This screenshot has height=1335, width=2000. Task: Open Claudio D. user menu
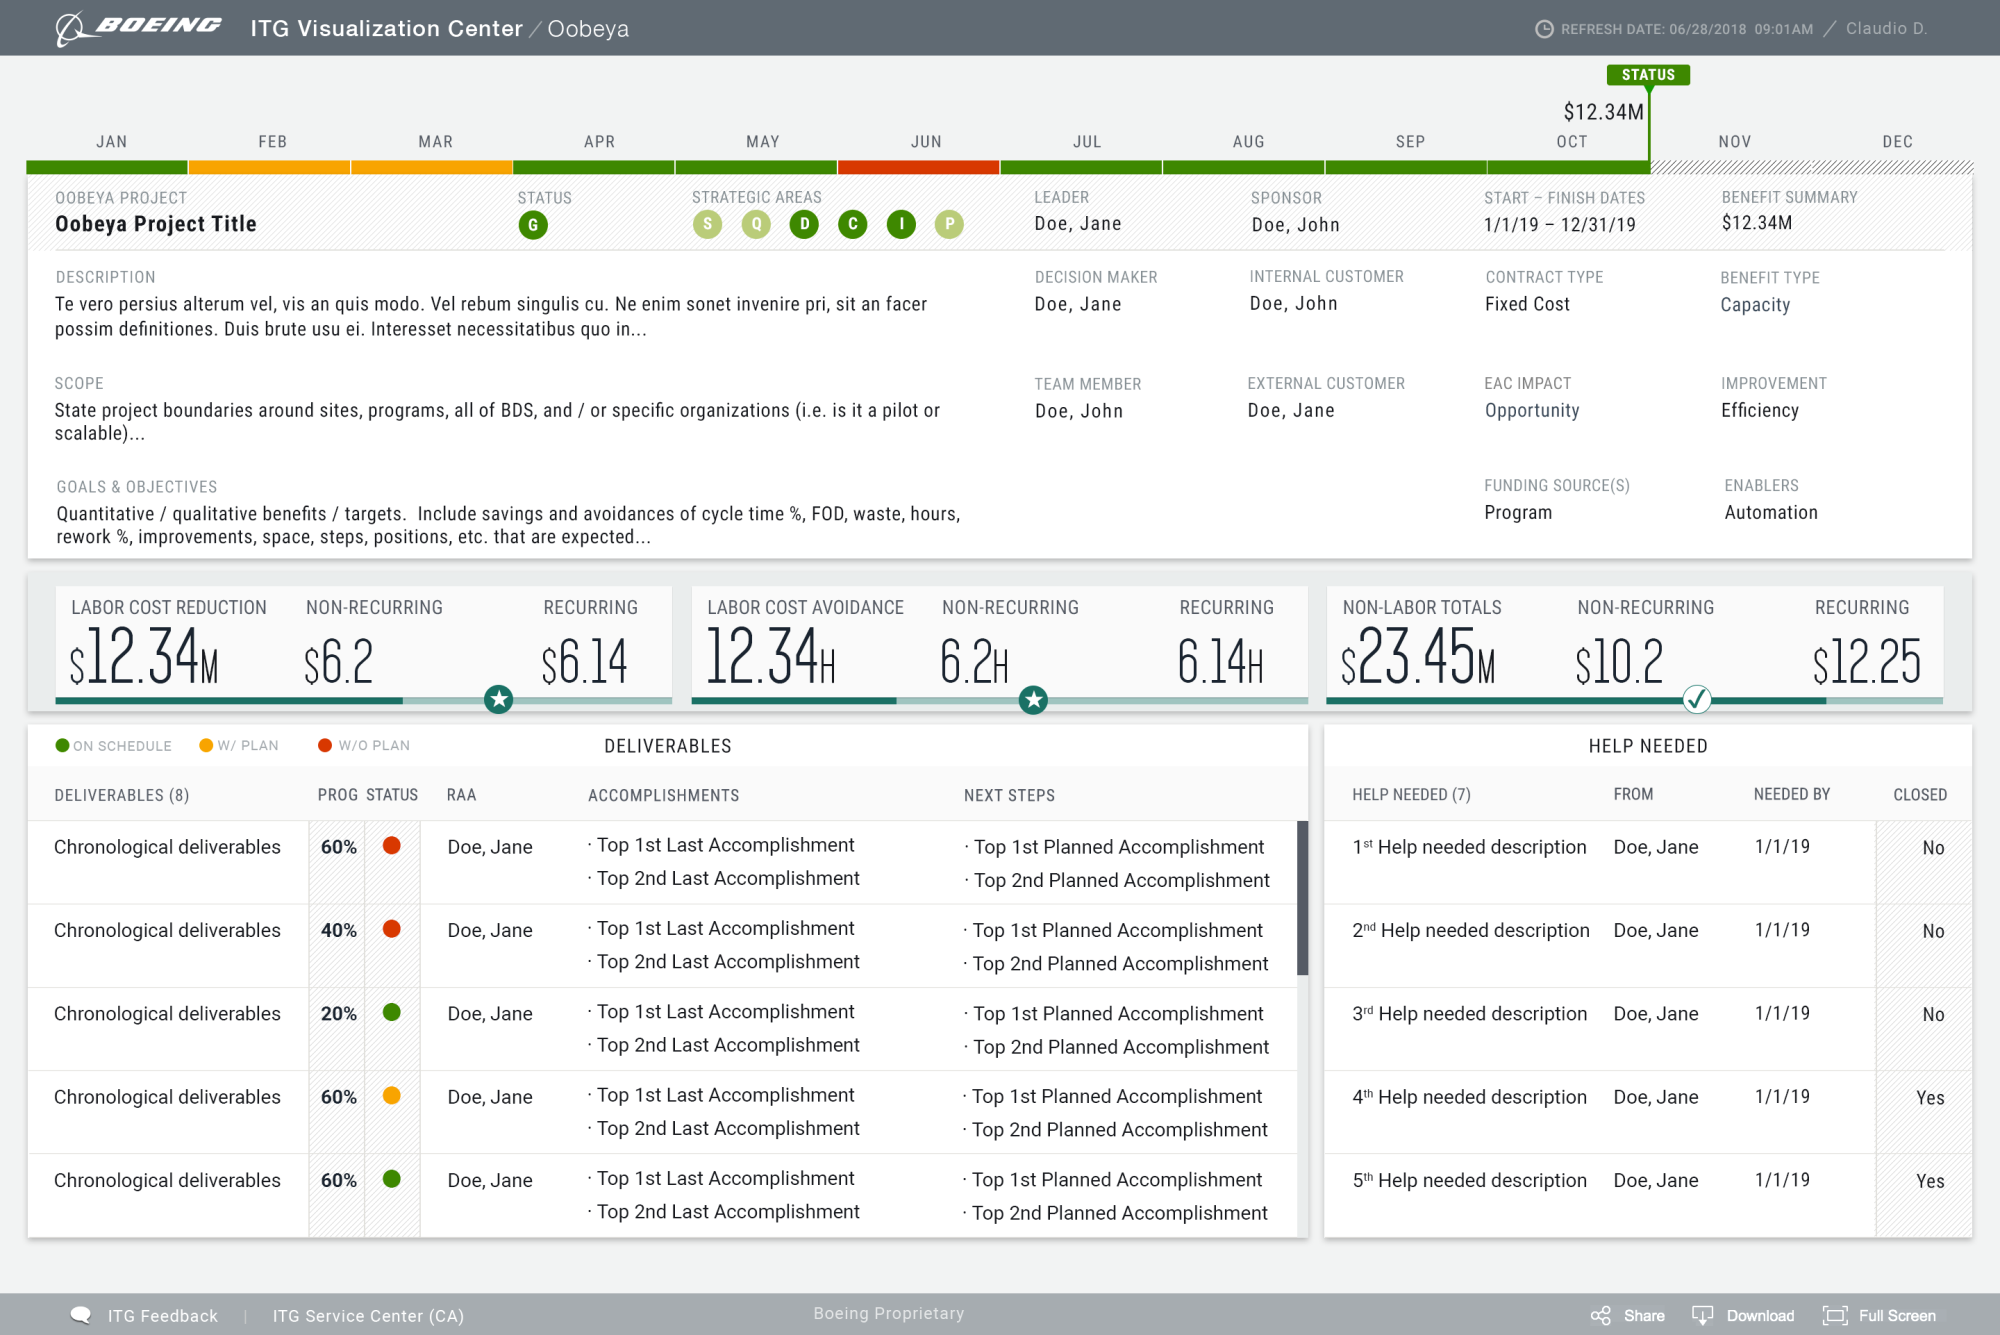click(1886, 28)
